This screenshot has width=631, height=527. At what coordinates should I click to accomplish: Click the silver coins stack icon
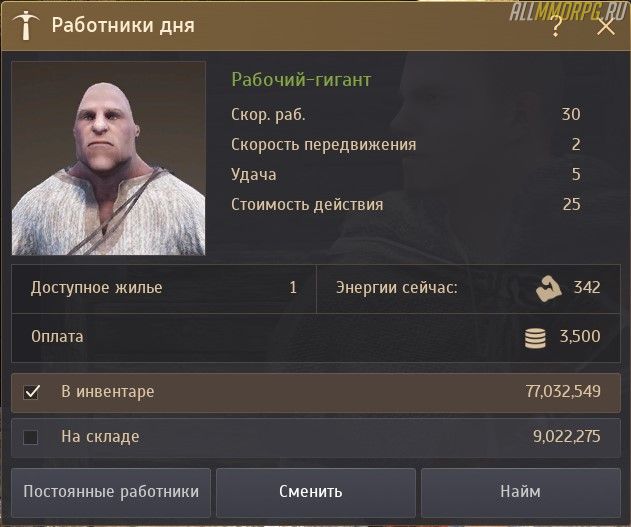tap(536, 338)
